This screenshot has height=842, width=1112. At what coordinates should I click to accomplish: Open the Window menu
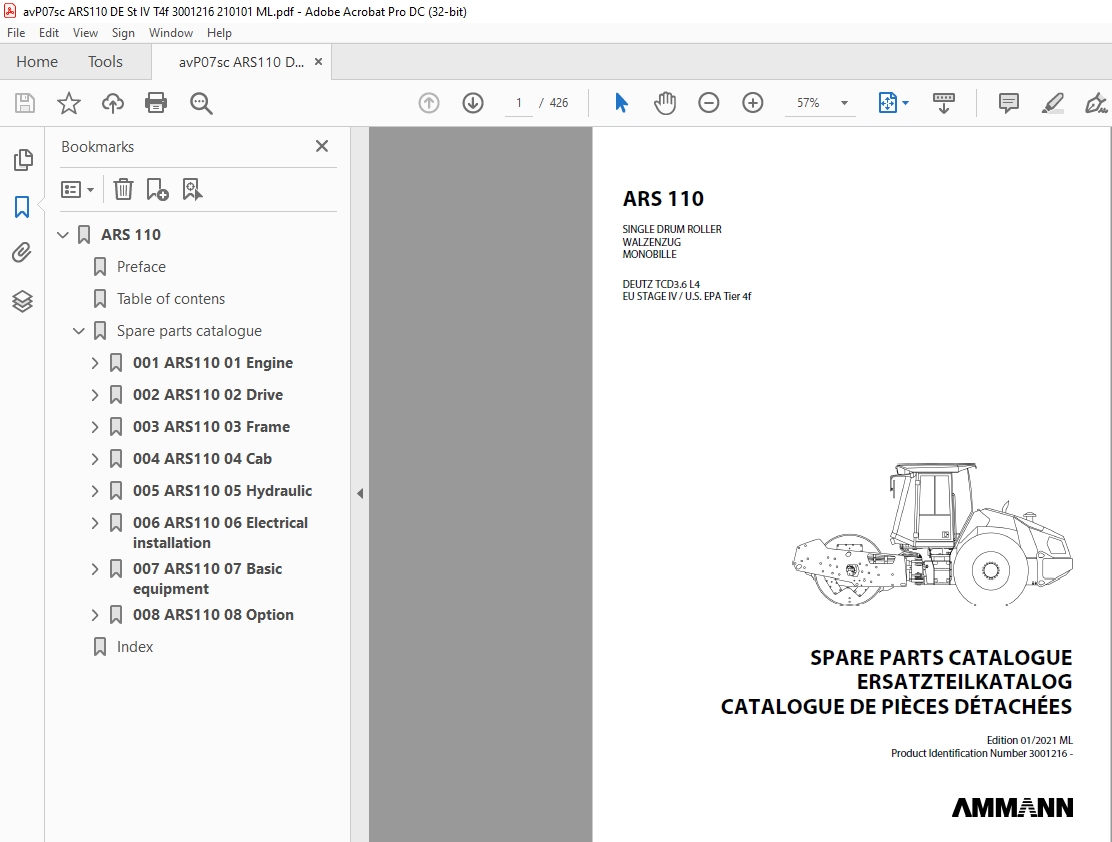[x=171, y=33]
